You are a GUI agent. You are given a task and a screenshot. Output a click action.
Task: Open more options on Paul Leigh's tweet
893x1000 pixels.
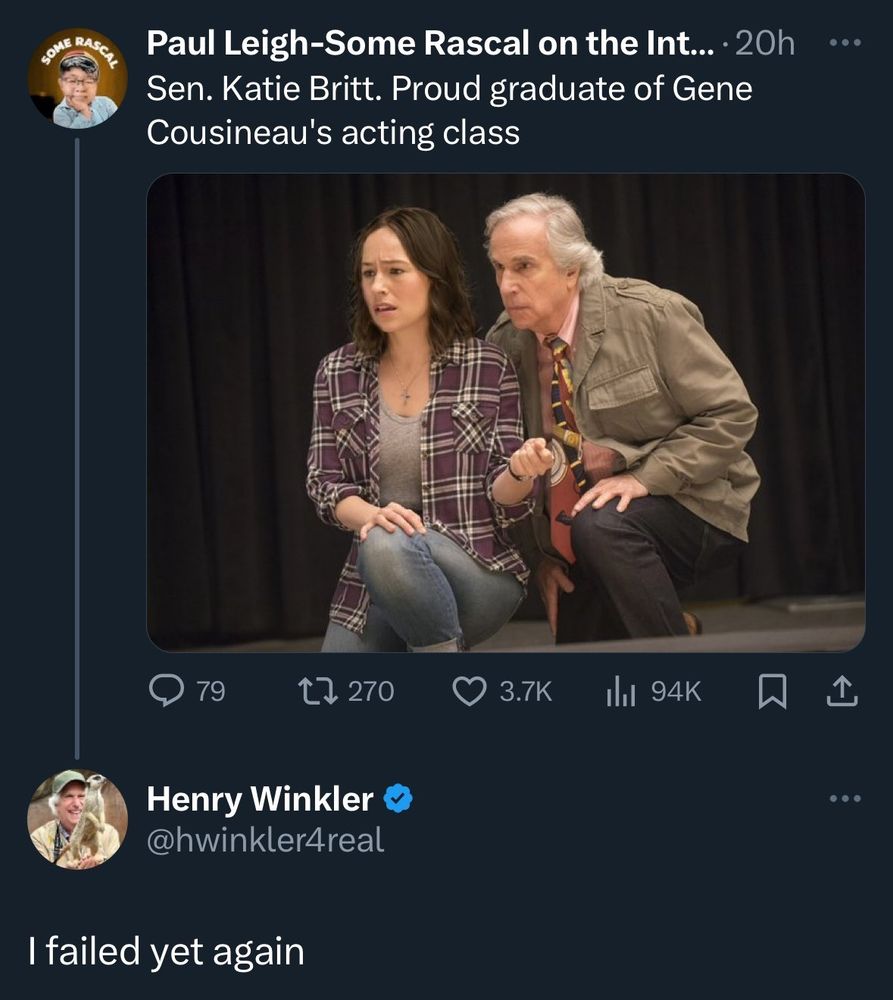844,44
